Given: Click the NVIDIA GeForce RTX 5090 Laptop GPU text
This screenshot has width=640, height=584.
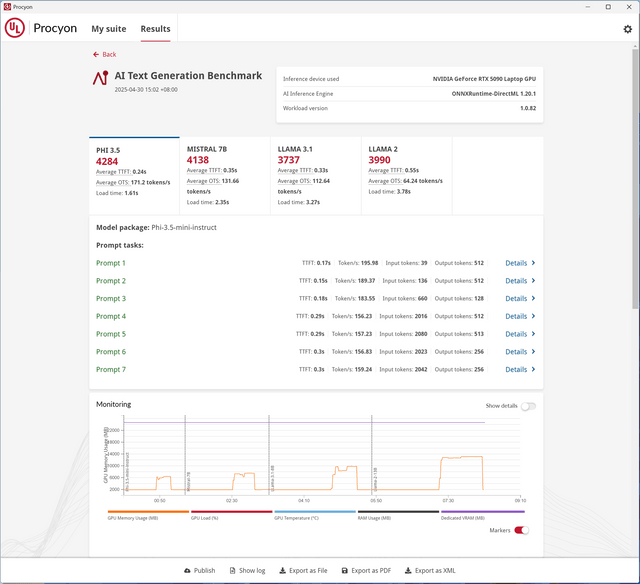Looking at the screenshot, I should coord(484,79).
